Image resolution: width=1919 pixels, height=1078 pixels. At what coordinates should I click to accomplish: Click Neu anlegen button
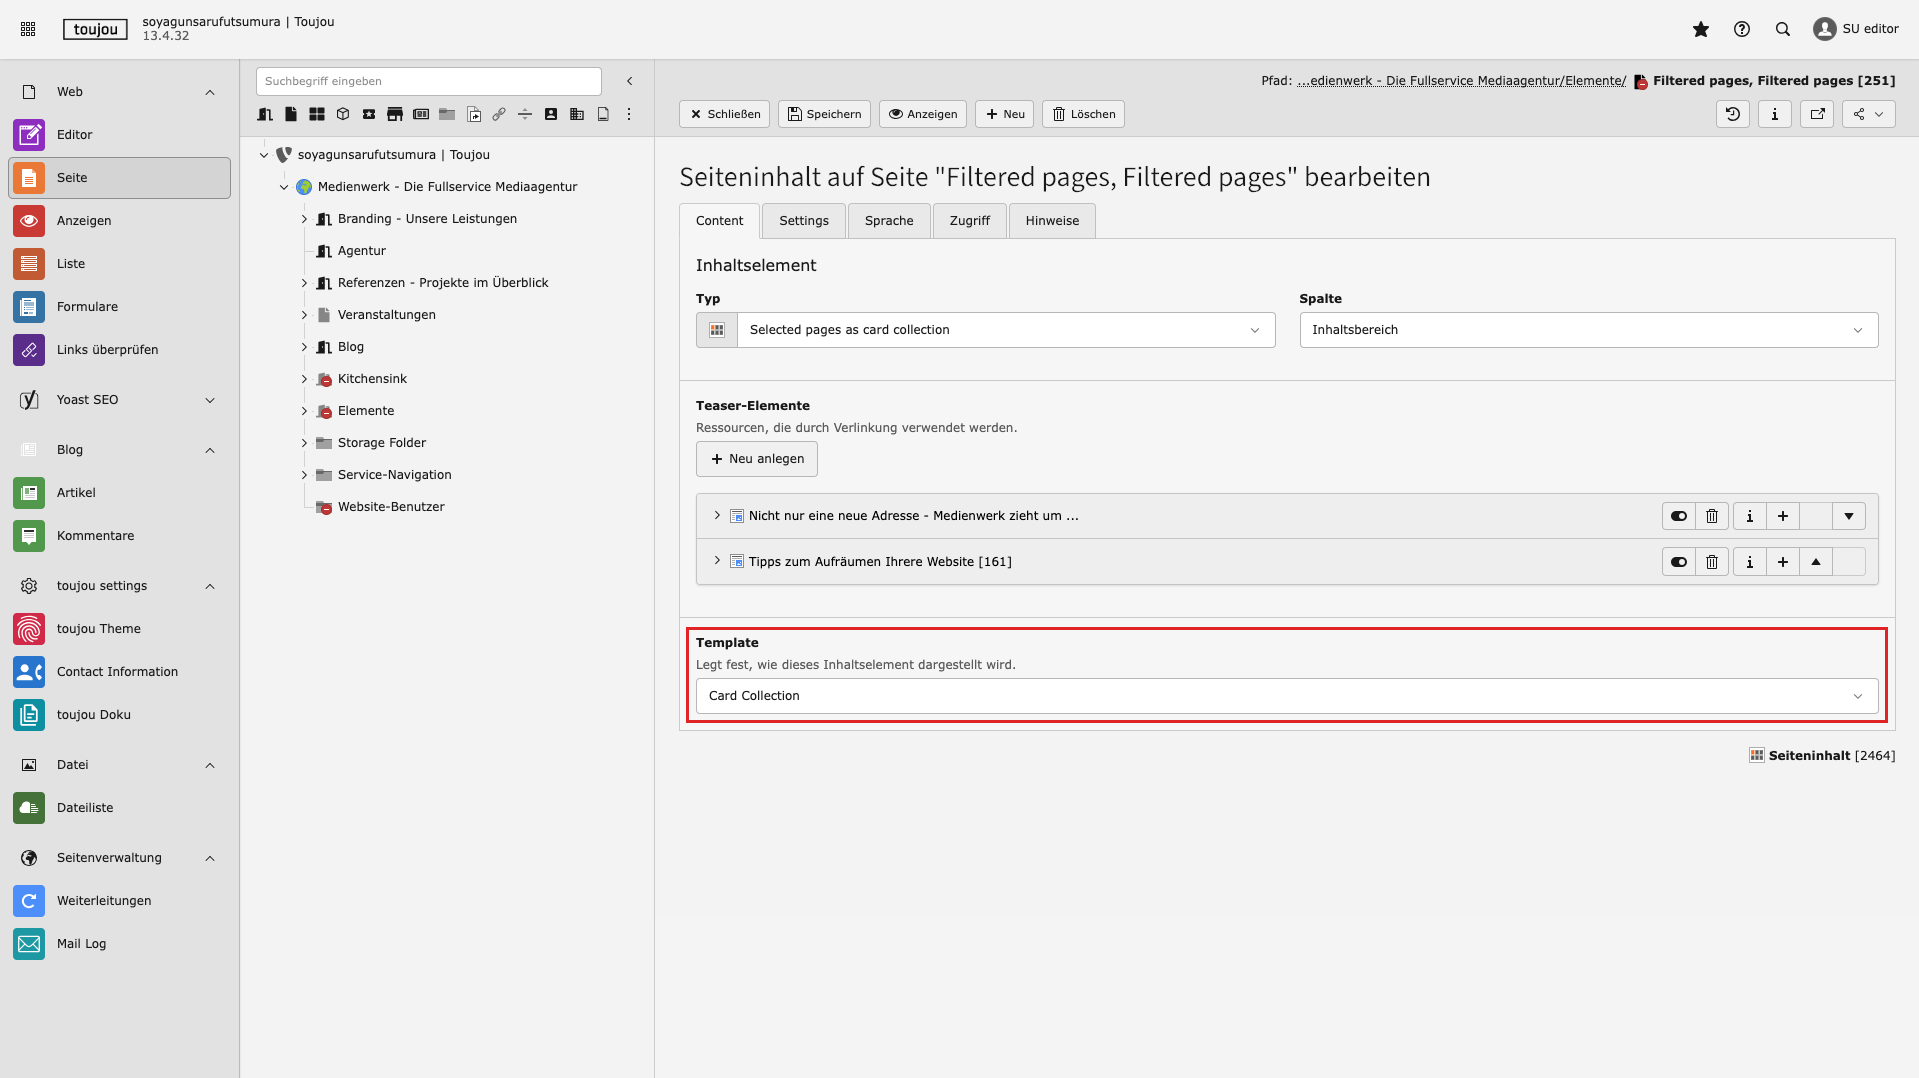(x=757, y=459)
